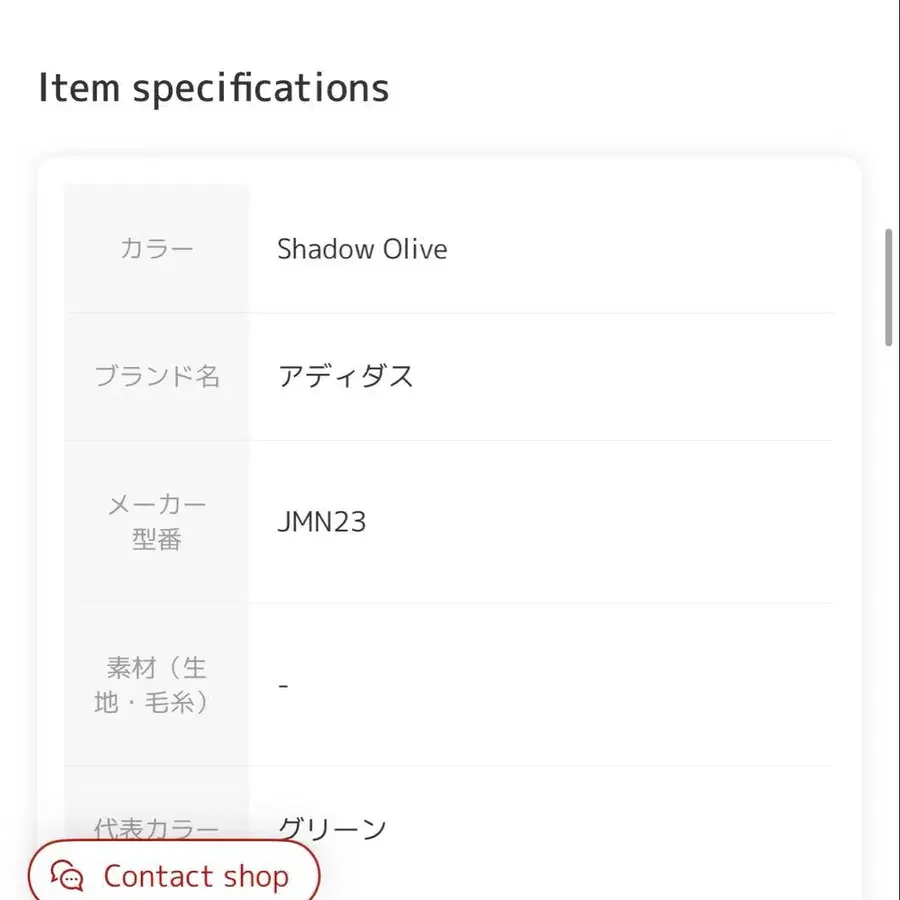Select the JMN23 model number value
This screenshot has width=900, height=900.
tap(322, 521)
